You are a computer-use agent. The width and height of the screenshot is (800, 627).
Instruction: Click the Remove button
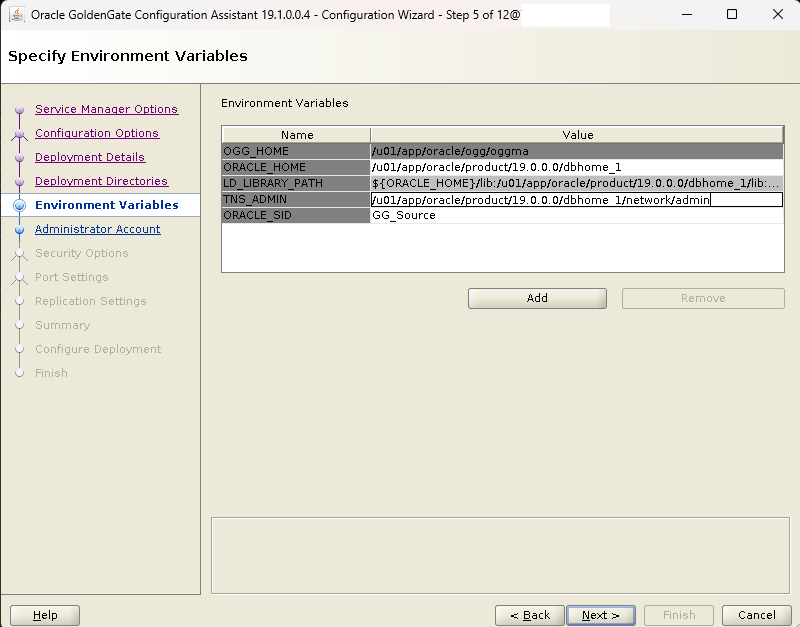click(703, 298)
